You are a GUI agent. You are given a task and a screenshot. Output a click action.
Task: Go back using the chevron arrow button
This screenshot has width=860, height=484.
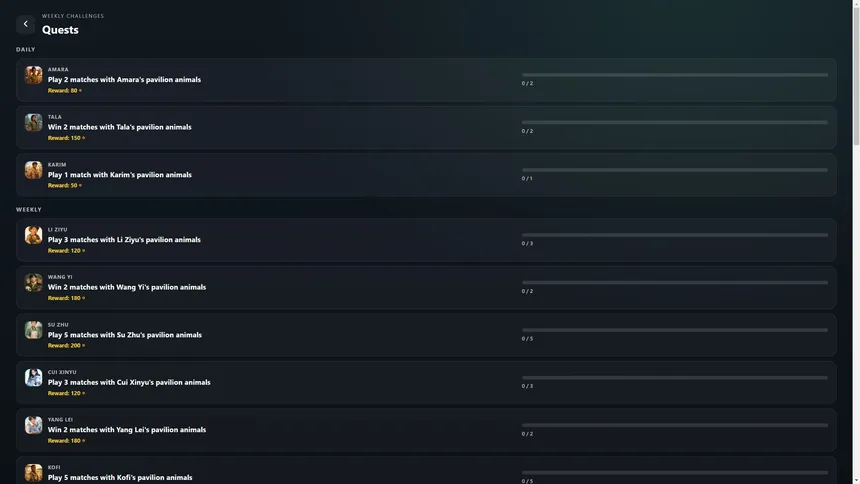(x=25, y=24)
